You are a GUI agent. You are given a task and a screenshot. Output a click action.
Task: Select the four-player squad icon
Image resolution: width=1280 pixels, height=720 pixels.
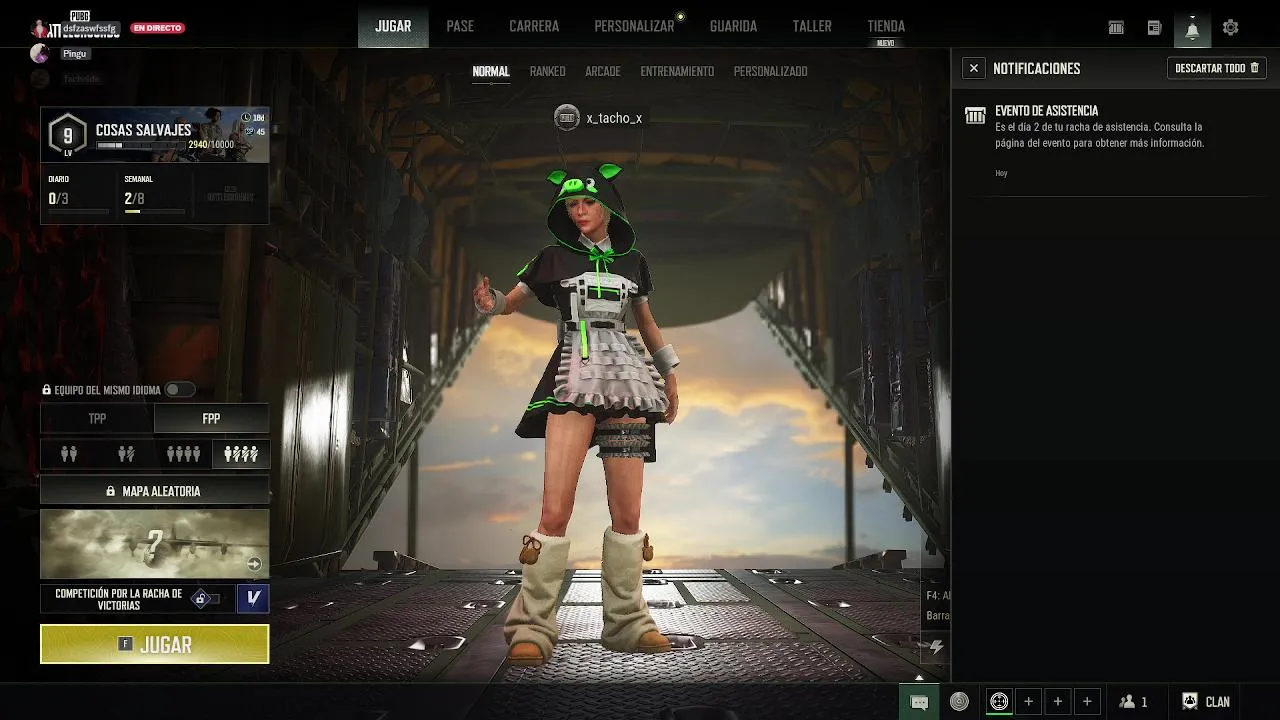(183, 454)
